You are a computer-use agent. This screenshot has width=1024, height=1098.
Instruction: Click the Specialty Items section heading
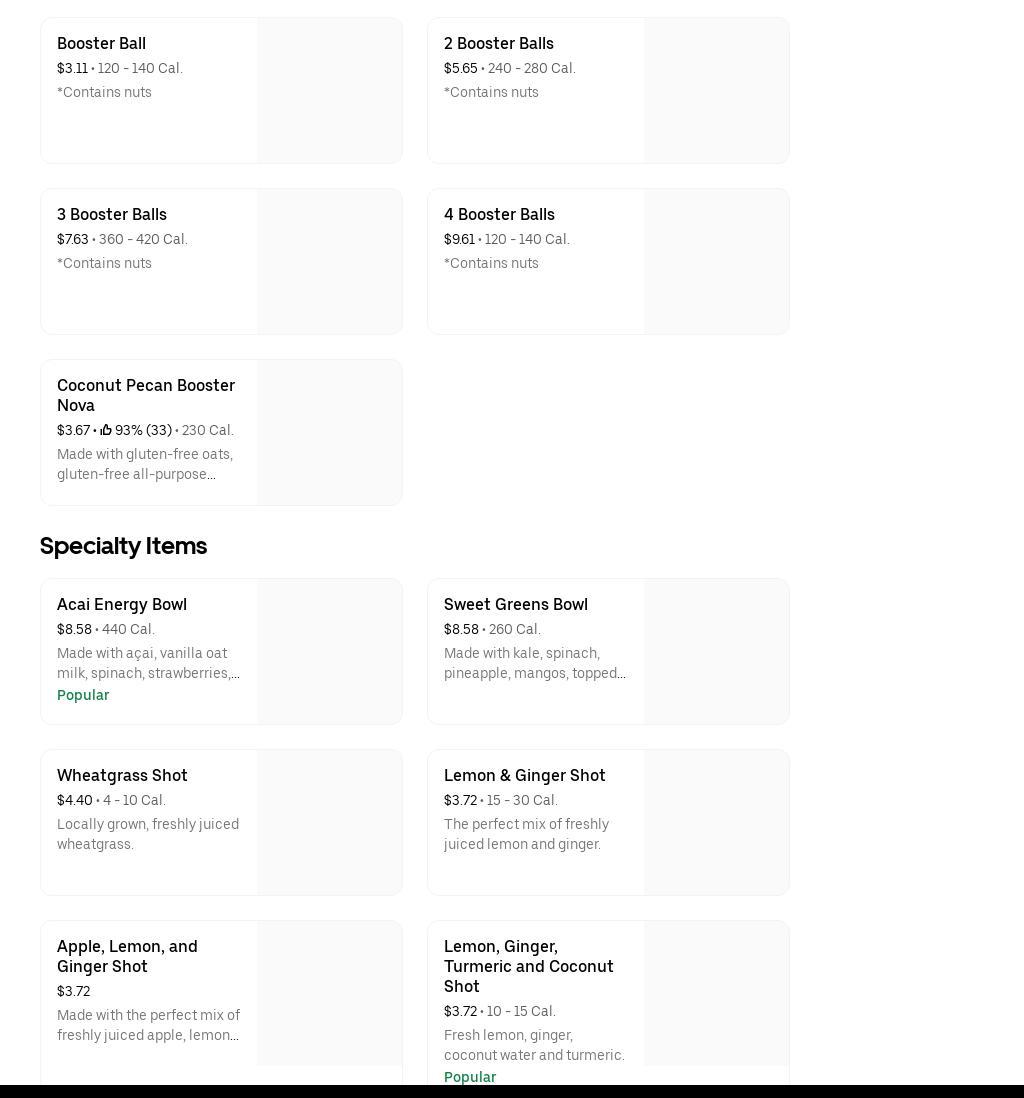123,545
